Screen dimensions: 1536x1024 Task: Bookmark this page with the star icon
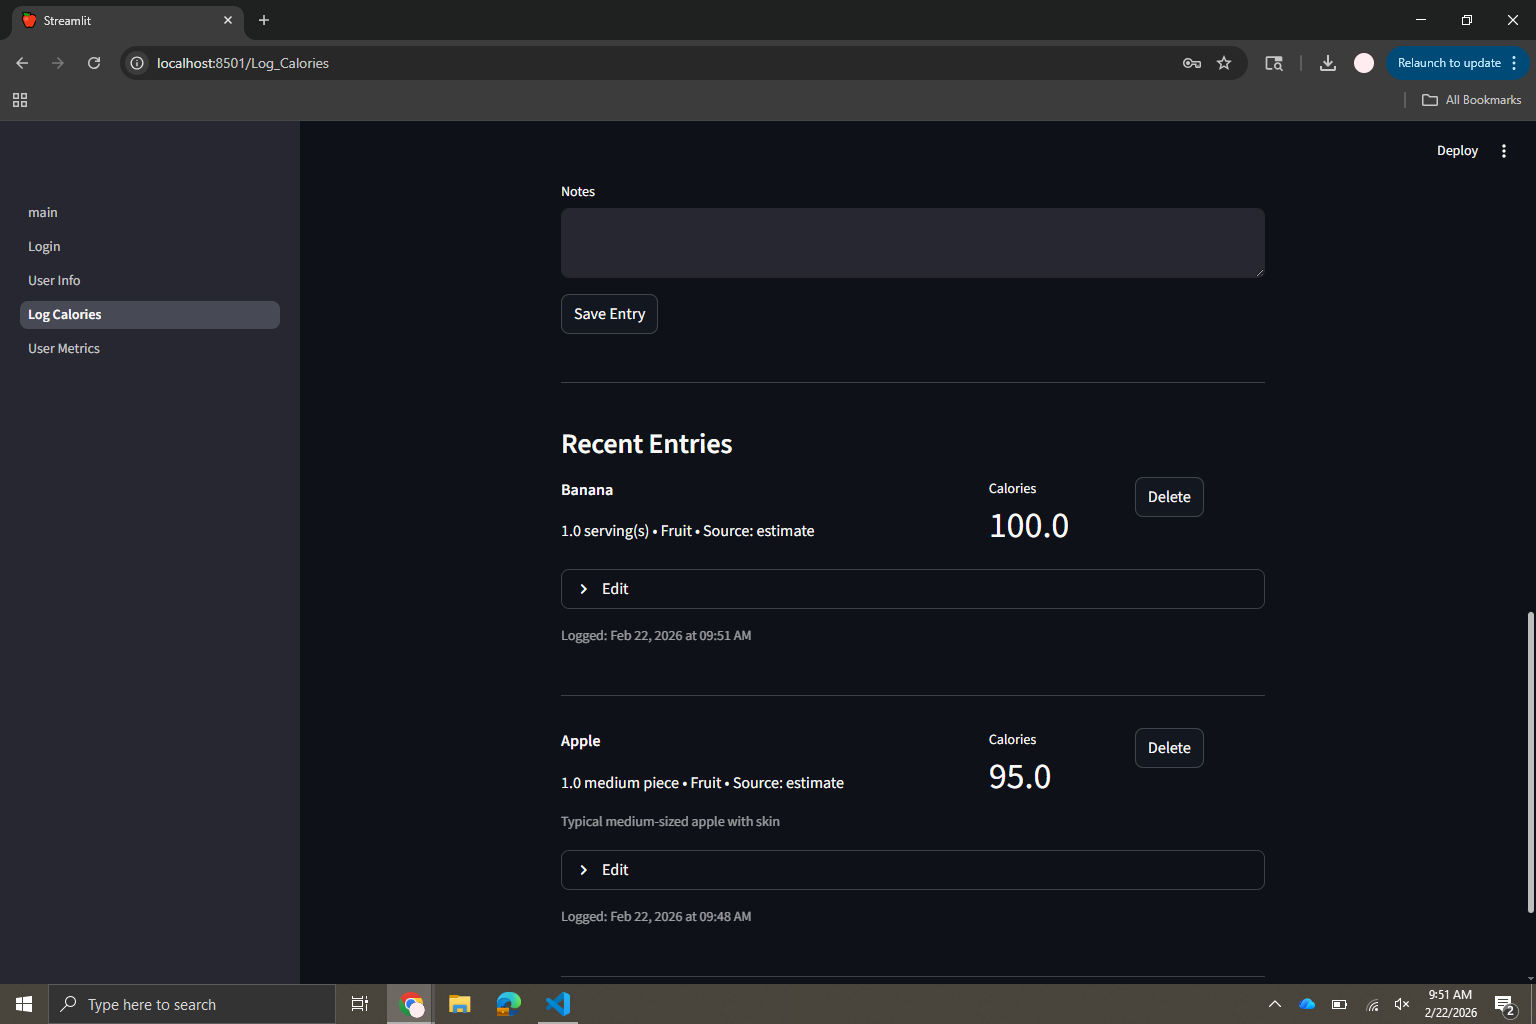click(1224, 63)
